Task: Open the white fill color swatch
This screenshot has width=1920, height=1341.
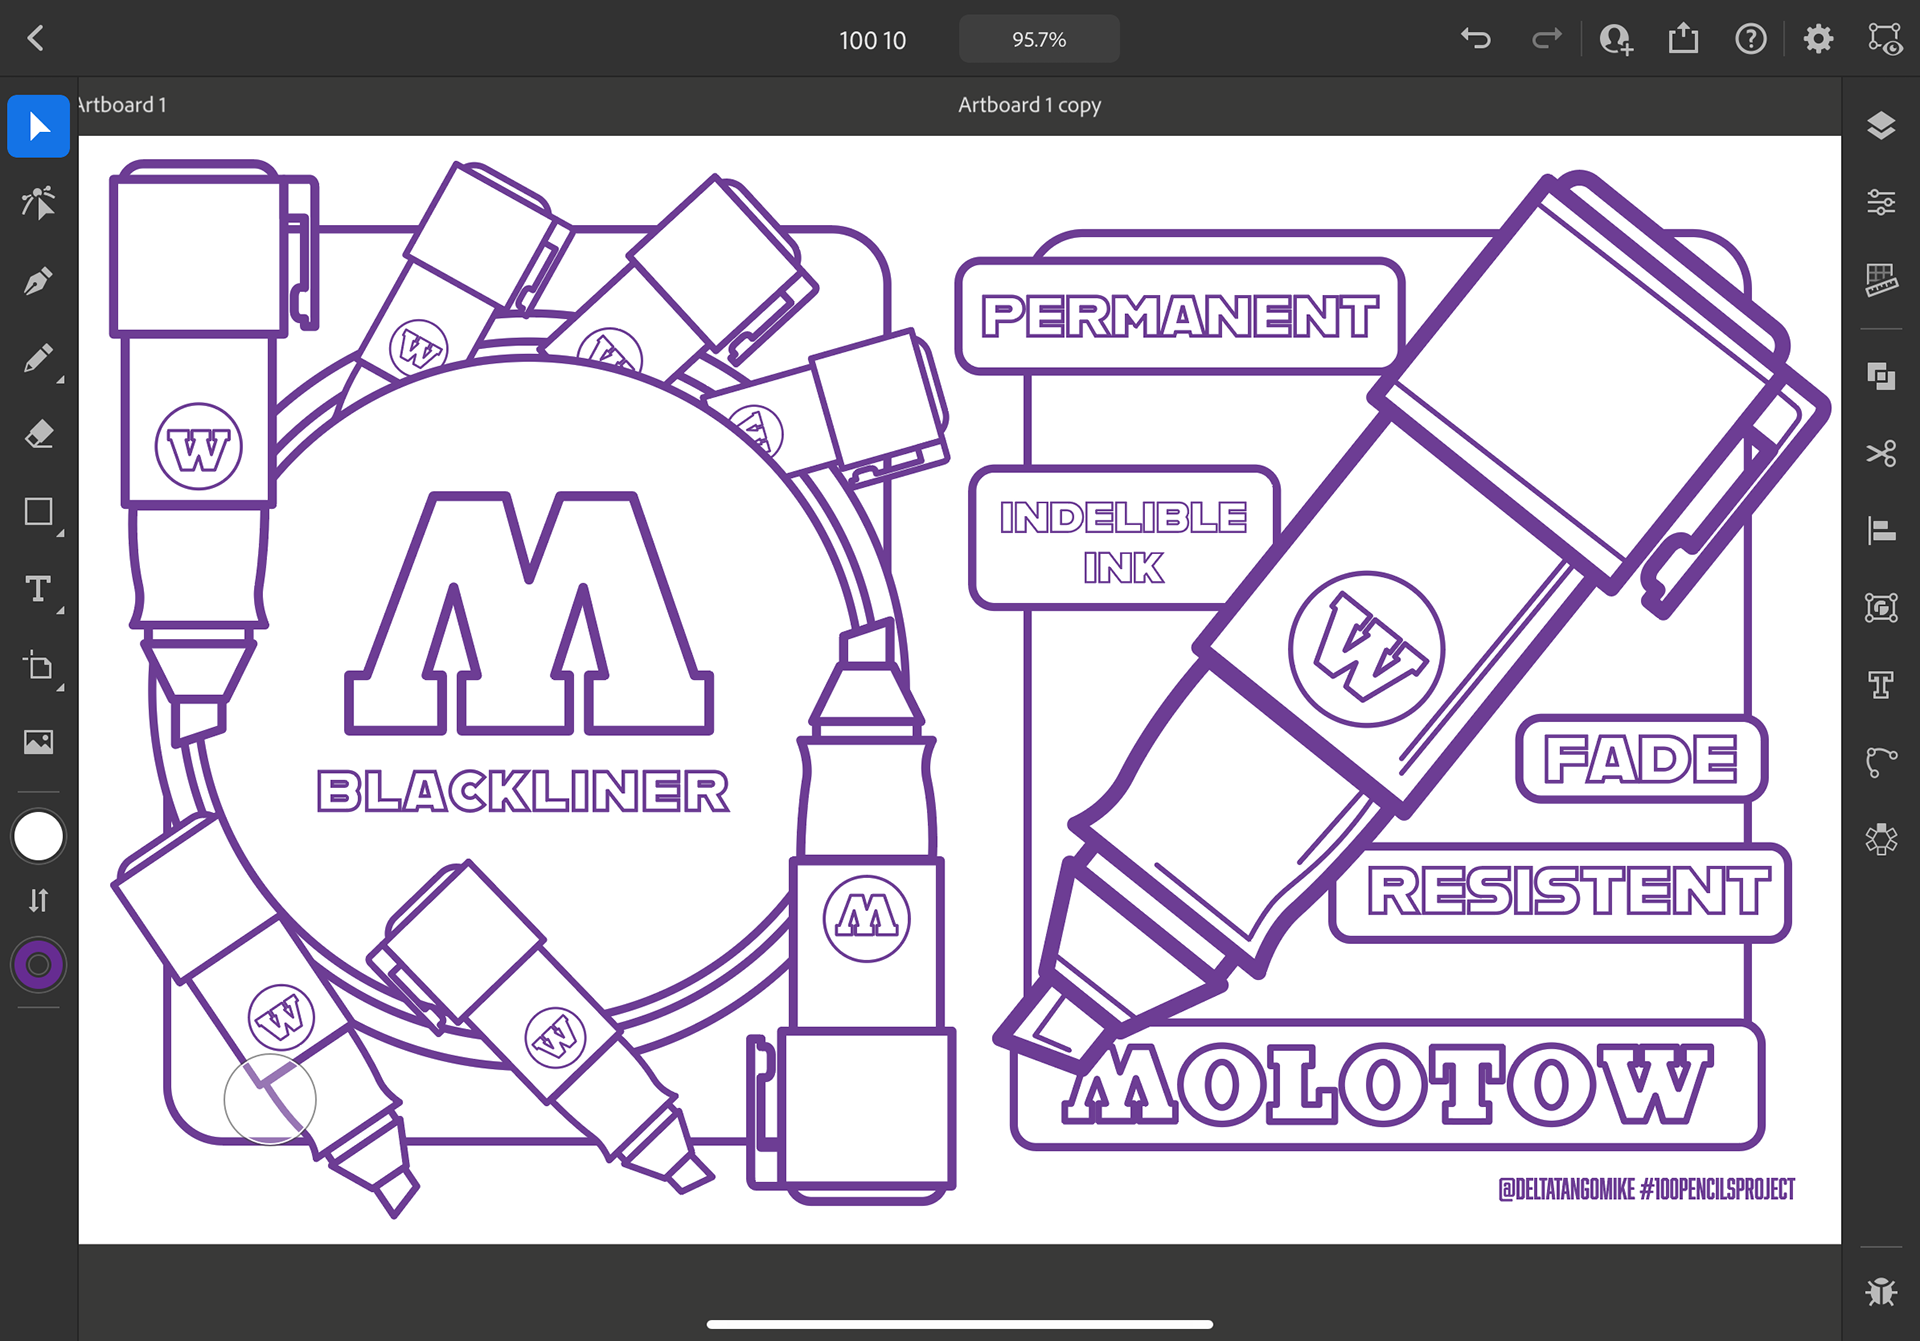Action: [38, 837]
